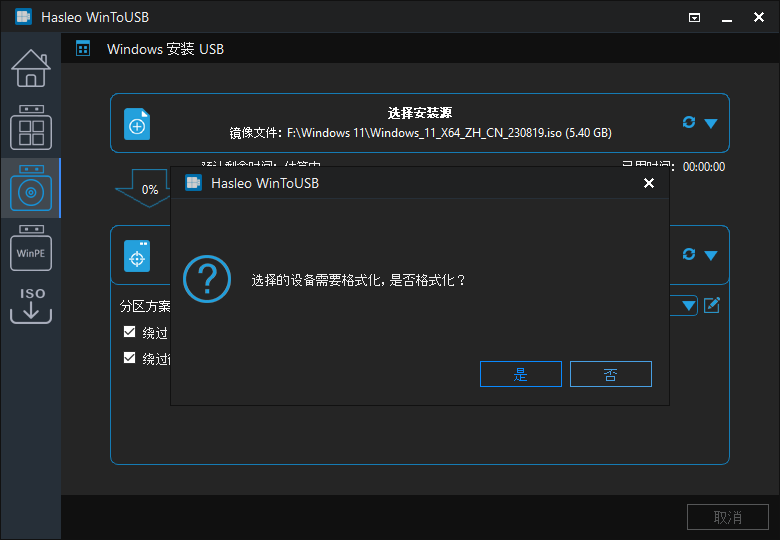This screenshot has height=540, width=780.
Task: Open the Home page sidebar icon
Action: click(31, 69)
